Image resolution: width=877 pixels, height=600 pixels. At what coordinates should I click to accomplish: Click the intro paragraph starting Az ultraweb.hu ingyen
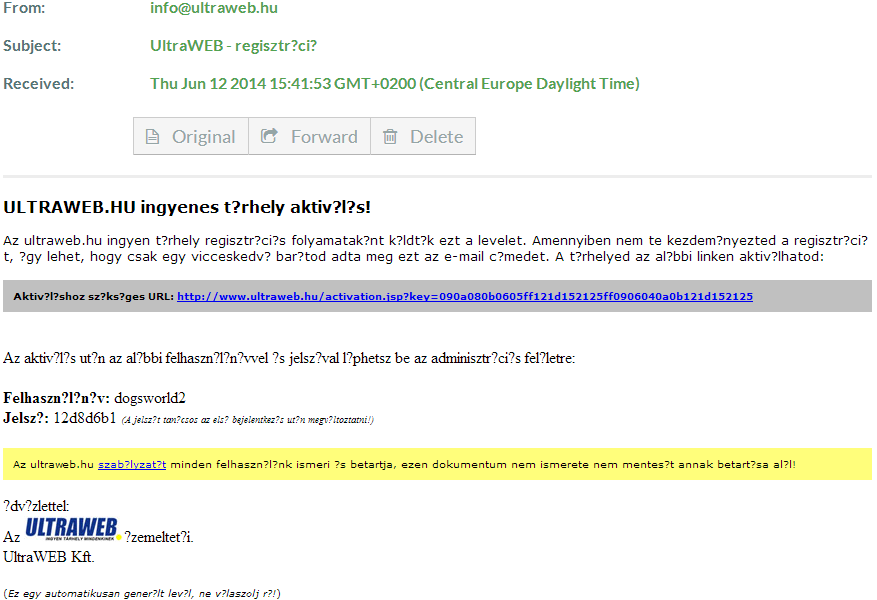436,249
